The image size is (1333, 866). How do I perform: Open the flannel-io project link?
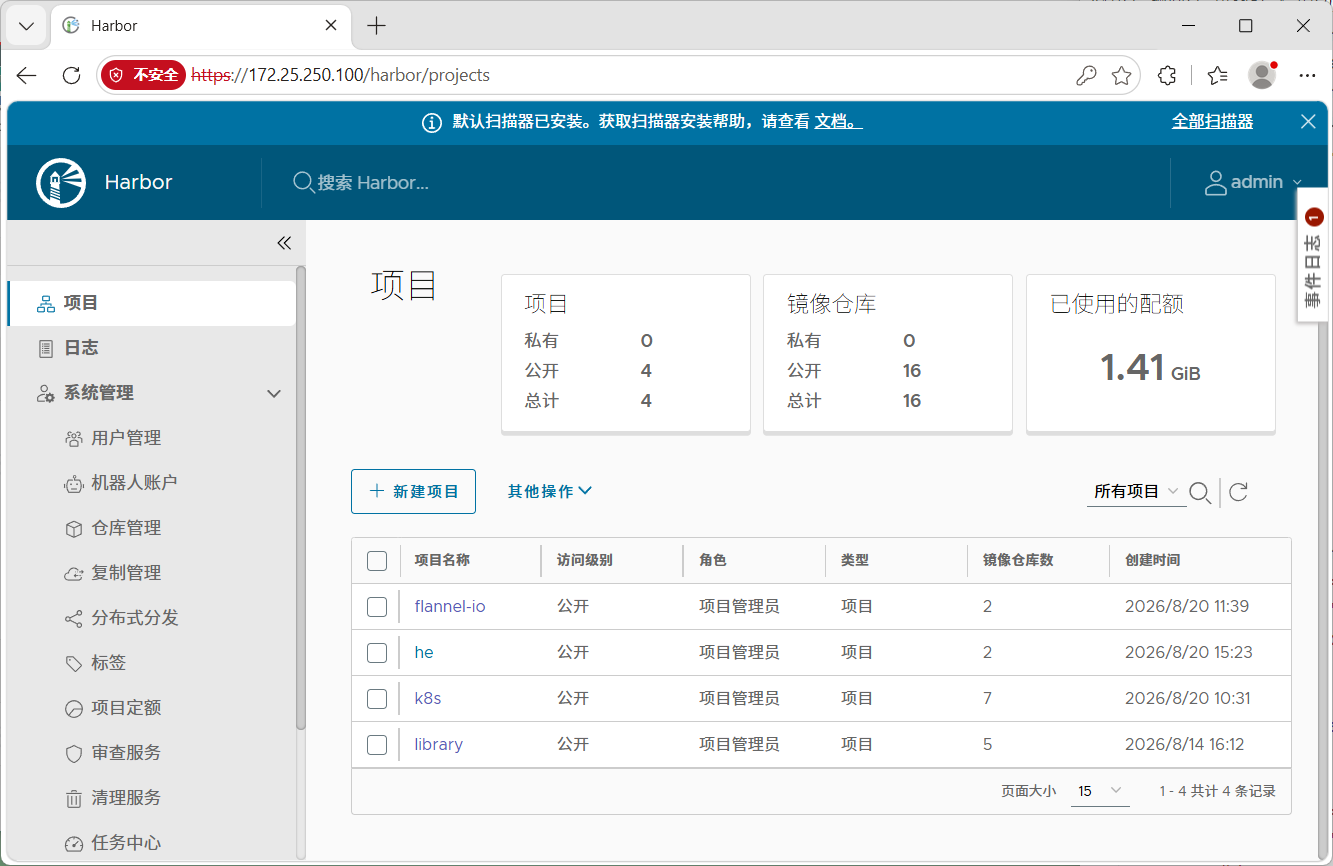tap(450, 606)
